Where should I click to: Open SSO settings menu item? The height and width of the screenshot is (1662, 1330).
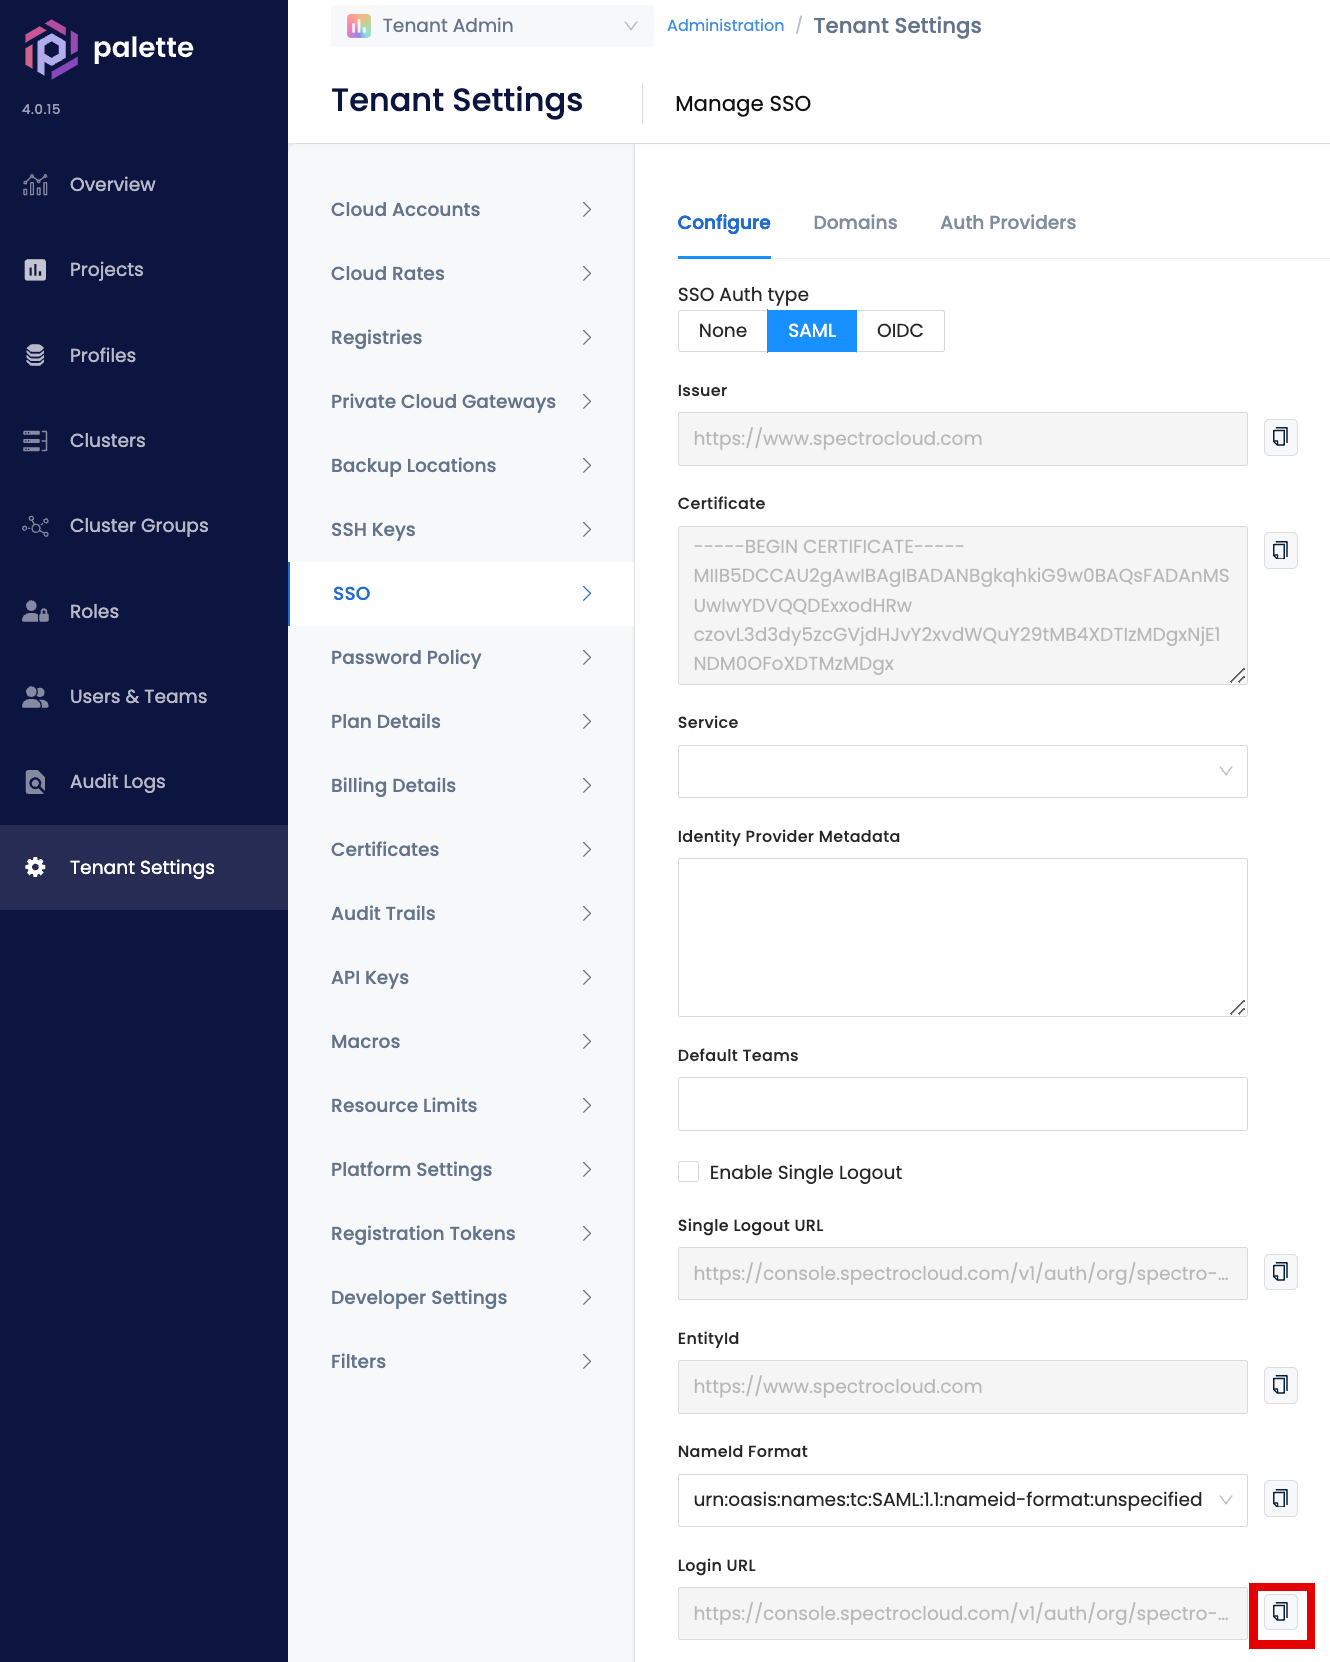pos(462,594)
